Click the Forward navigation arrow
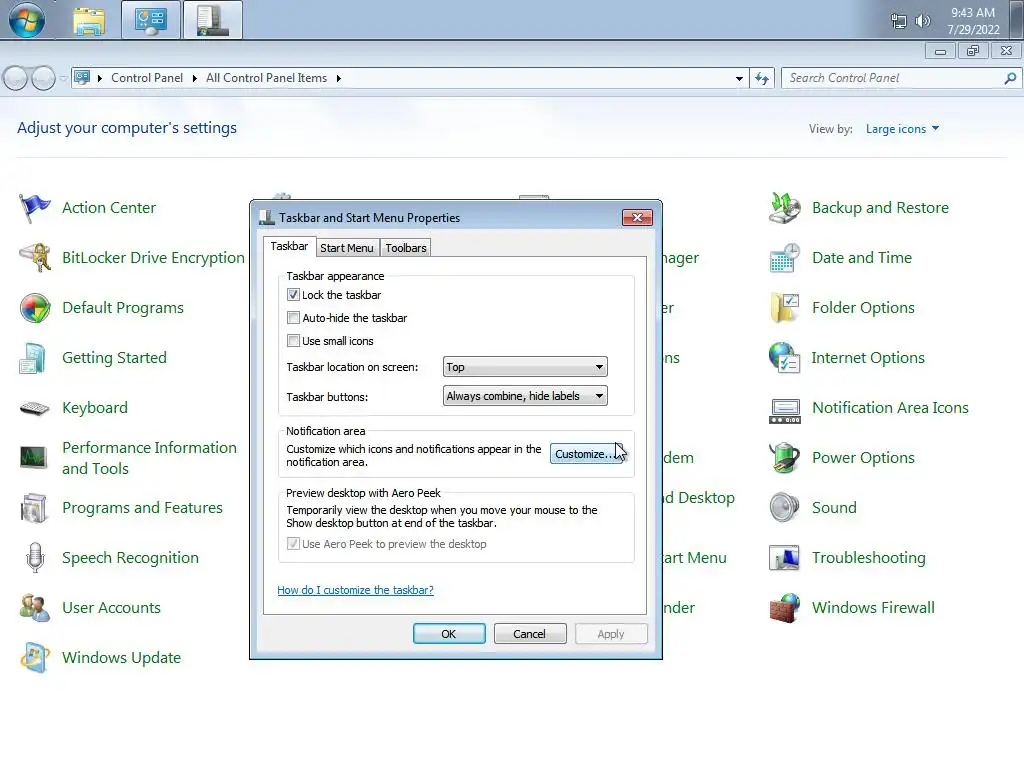Screen dimensions: 1024x768 click(43, 78)
